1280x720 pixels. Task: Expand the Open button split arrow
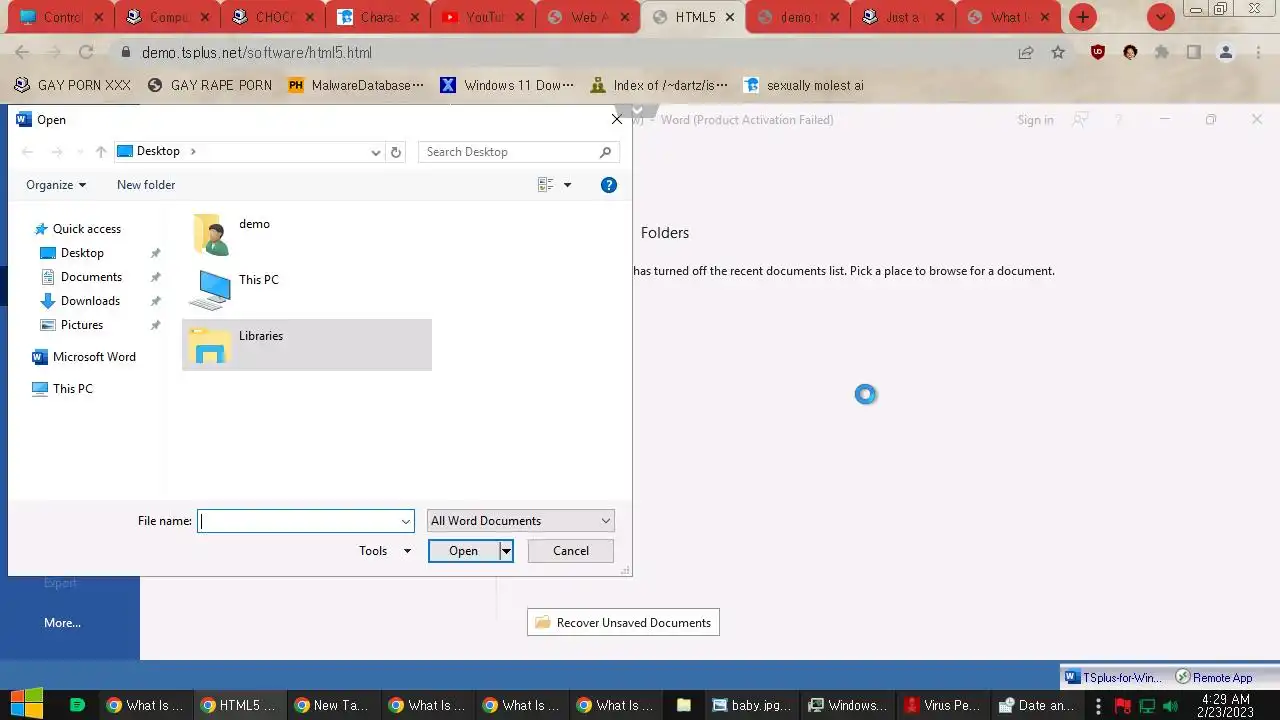pos(506,551)
